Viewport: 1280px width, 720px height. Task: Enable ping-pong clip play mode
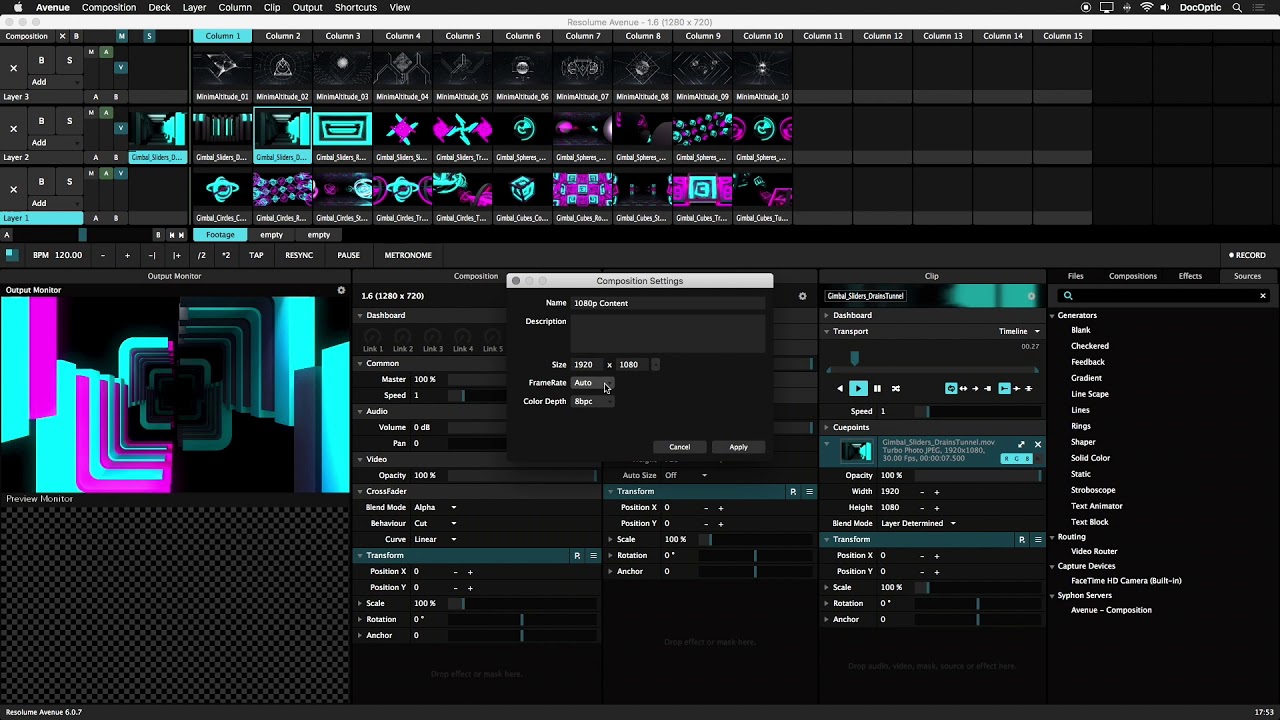pyautogui.click(x=963, y=388)
